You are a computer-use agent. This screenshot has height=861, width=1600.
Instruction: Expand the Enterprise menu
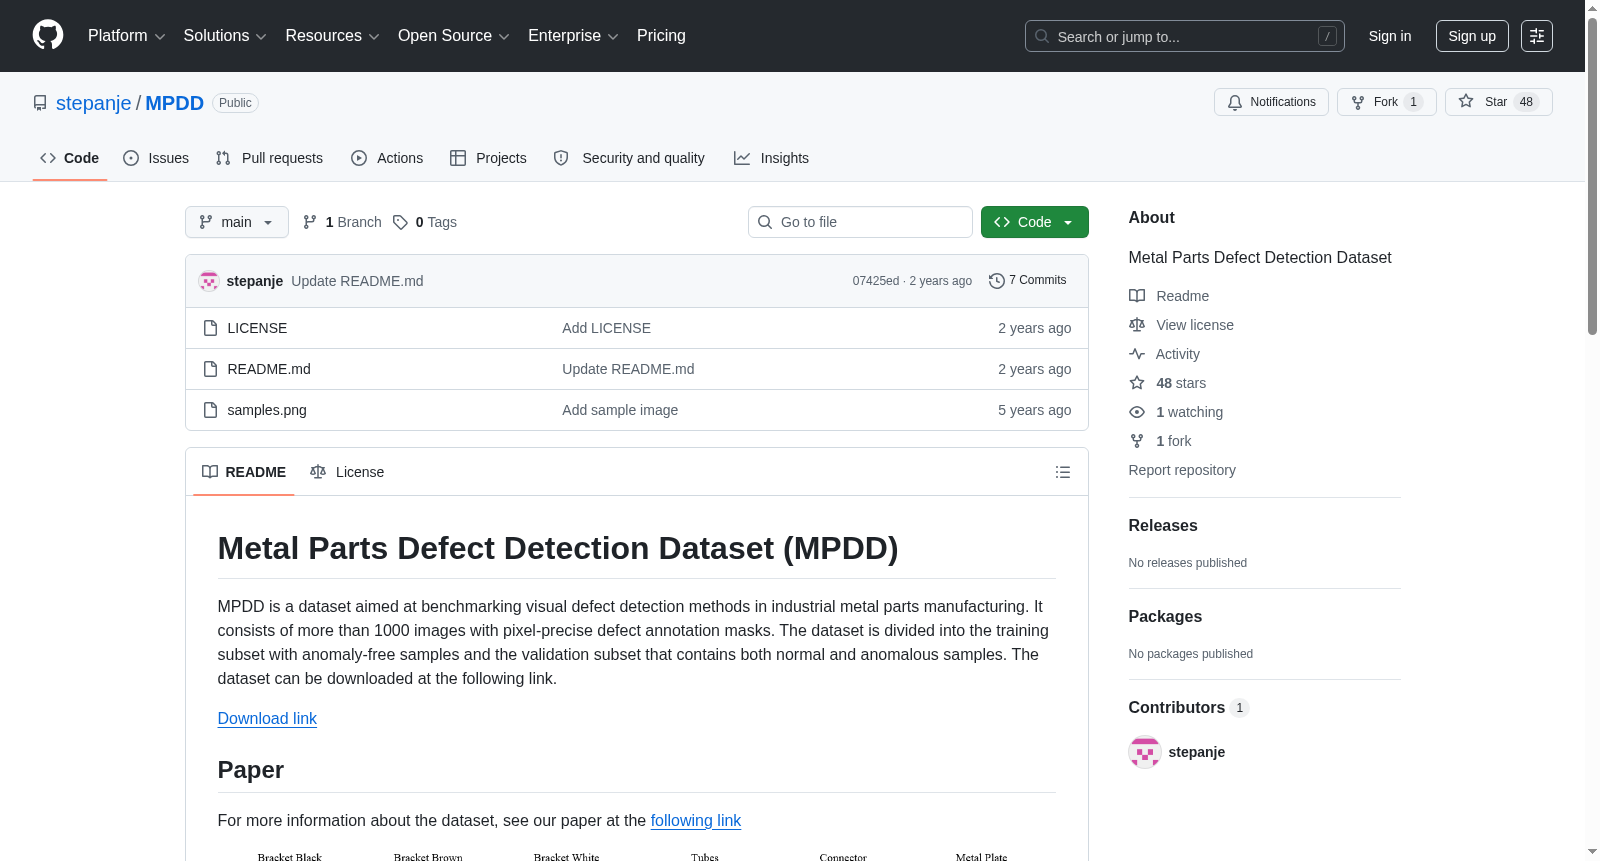(573, 36)
